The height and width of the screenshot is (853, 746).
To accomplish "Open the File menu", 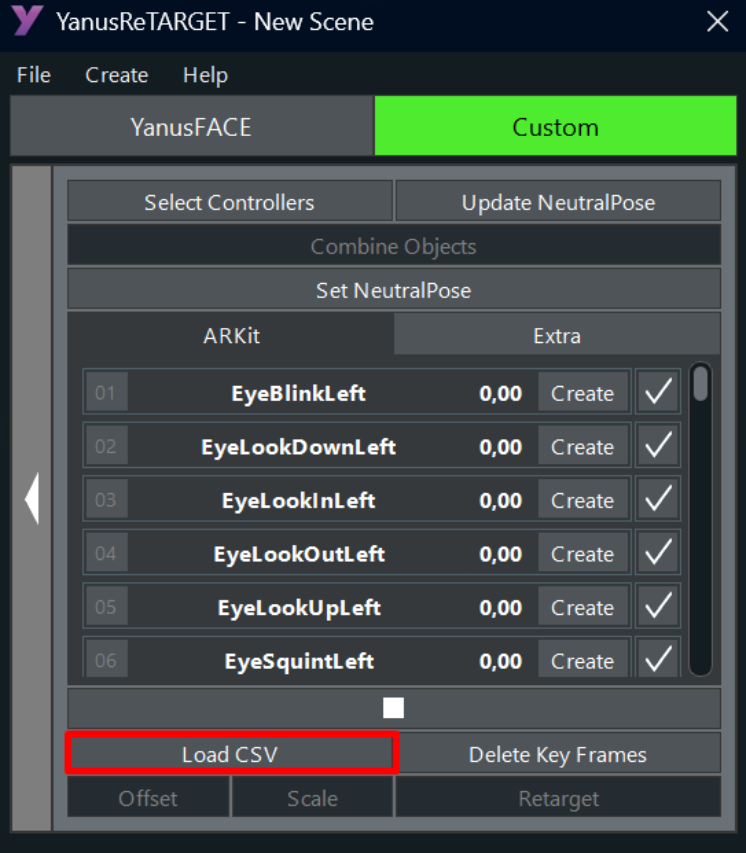I will pyautogui.click(x=34, y=75).
